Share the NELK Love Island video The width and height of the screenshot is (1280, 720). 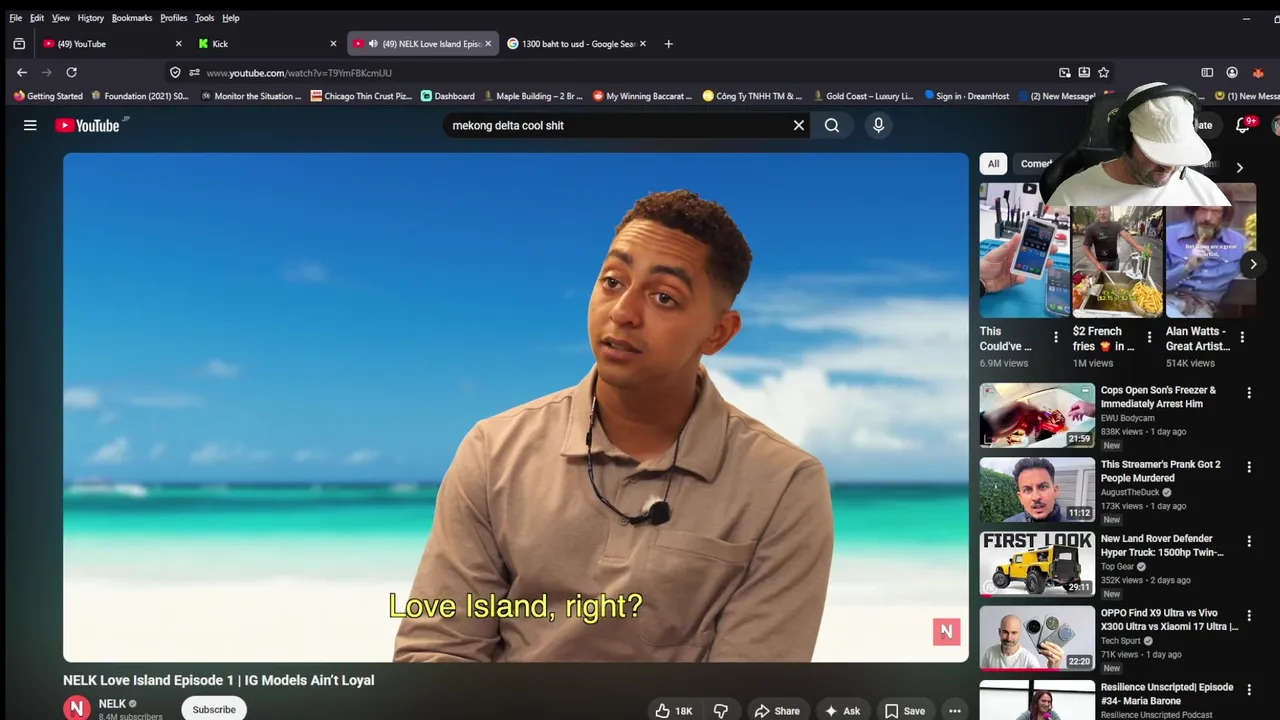pyautogui.click(x=777, y=711)
